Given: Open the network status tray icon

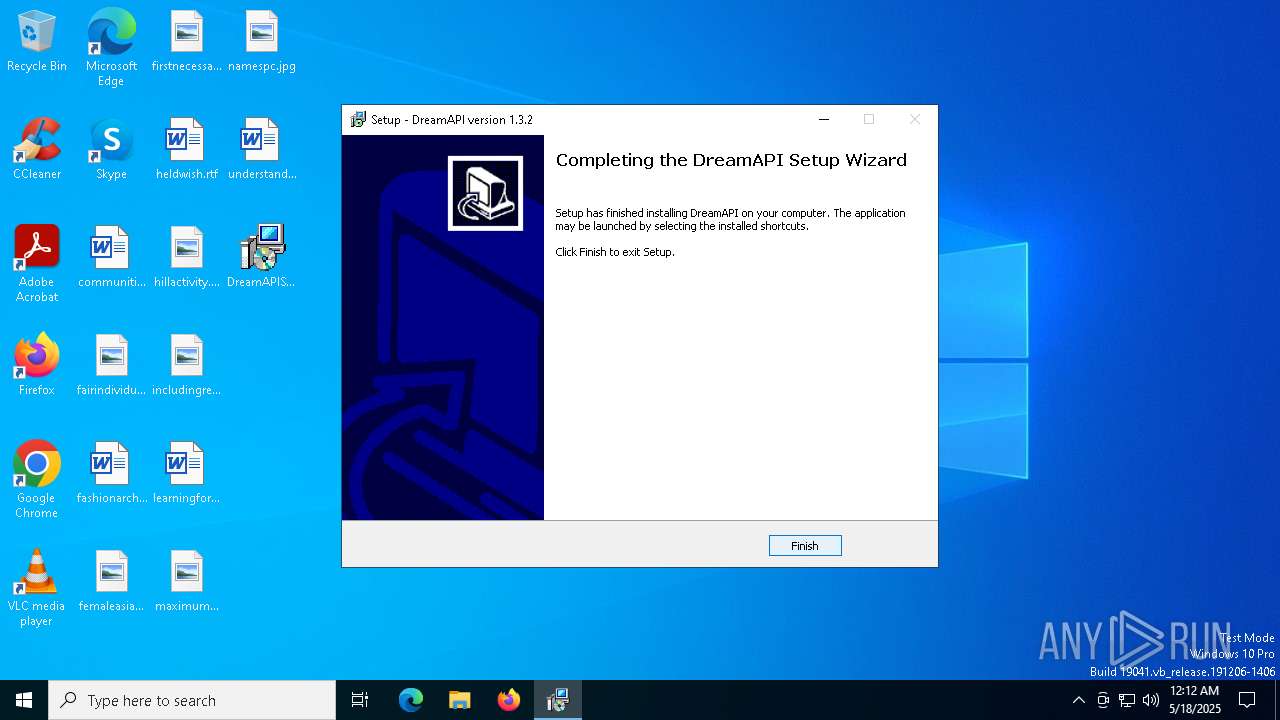Looking at the screenshot, I should coord(1127,700).
